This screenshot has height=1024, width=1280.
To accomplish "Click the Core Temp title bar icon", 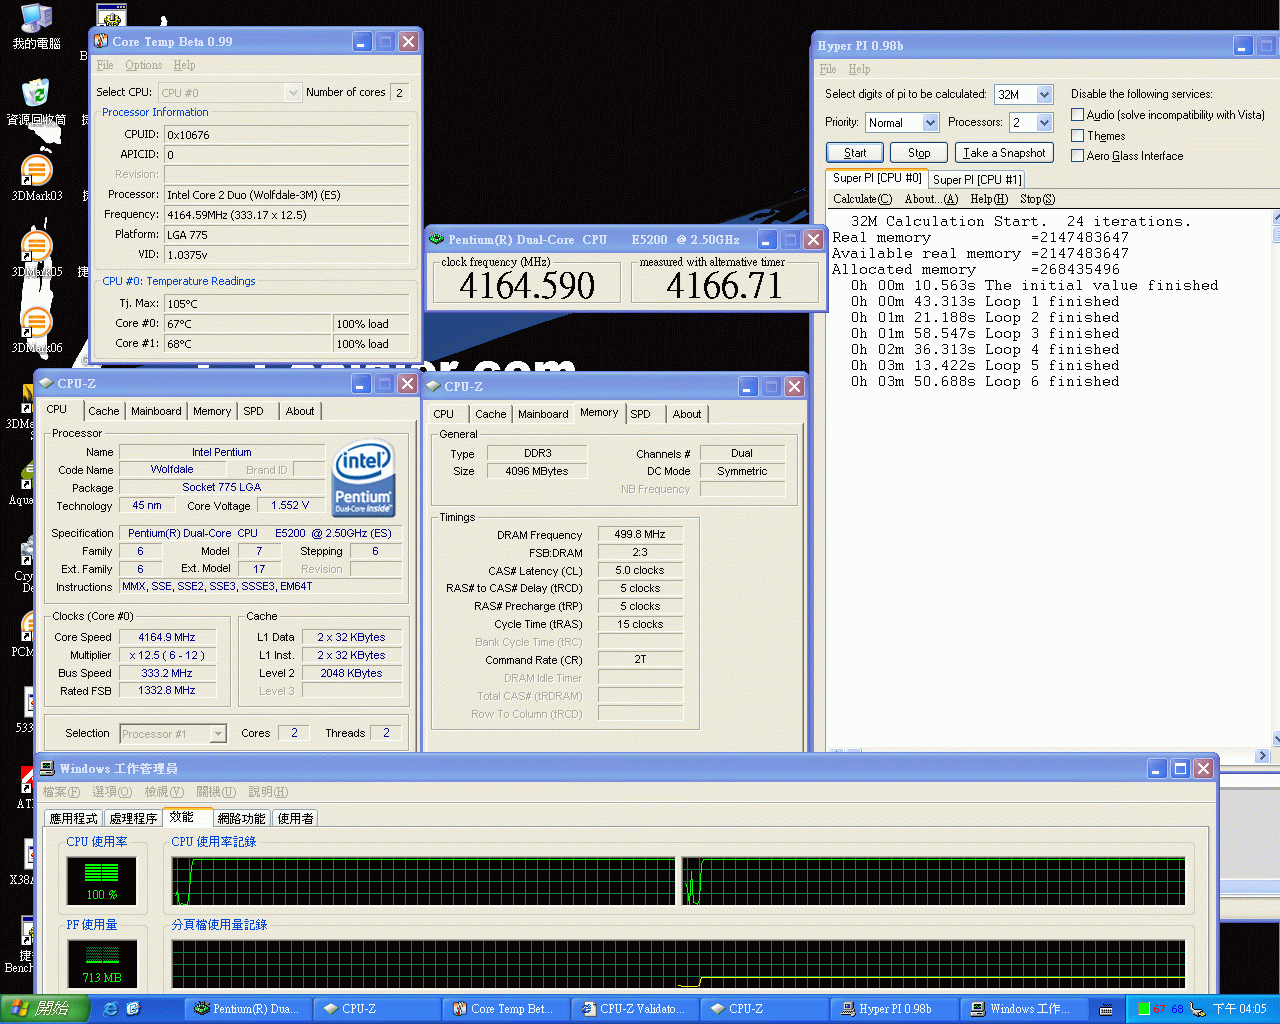I will point(101,41).
